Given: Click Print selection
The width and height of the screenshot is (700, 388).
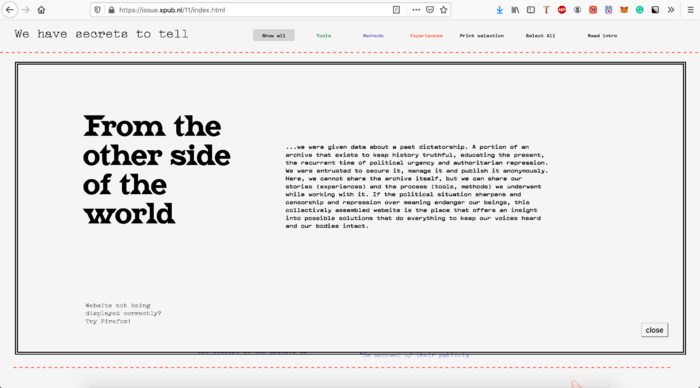Looking at the screenshot, I should coord(482,36).
